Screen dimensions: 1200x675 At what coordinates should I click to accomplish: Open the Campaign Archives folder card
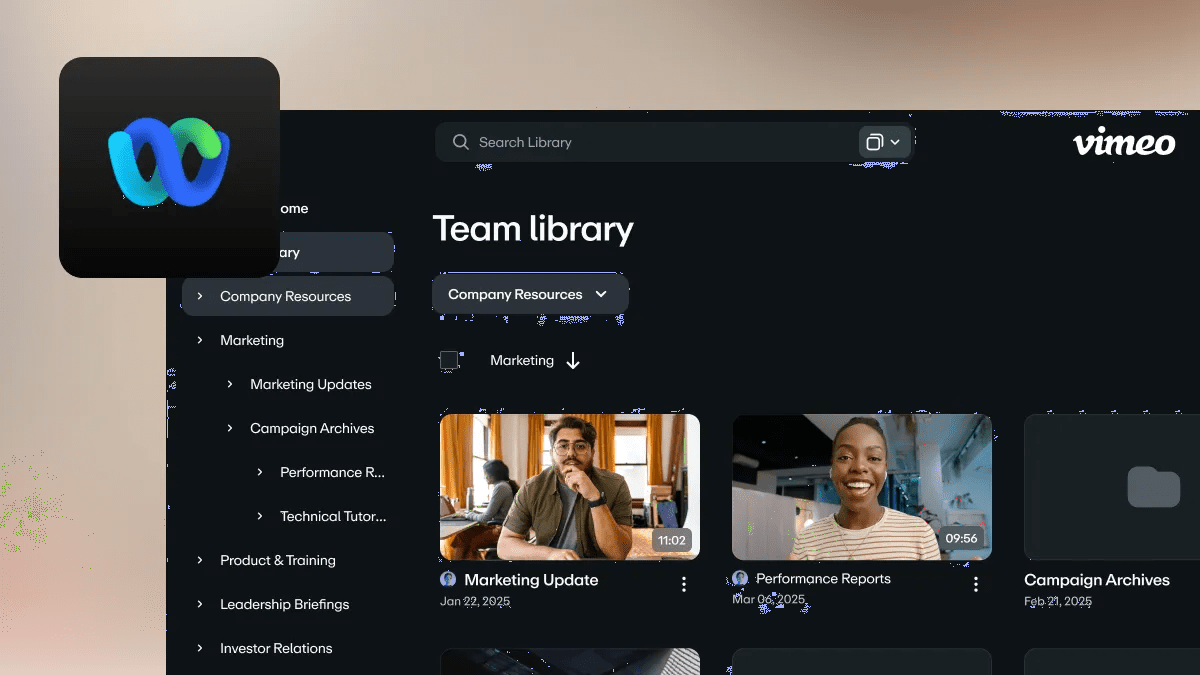(1112, 487)
